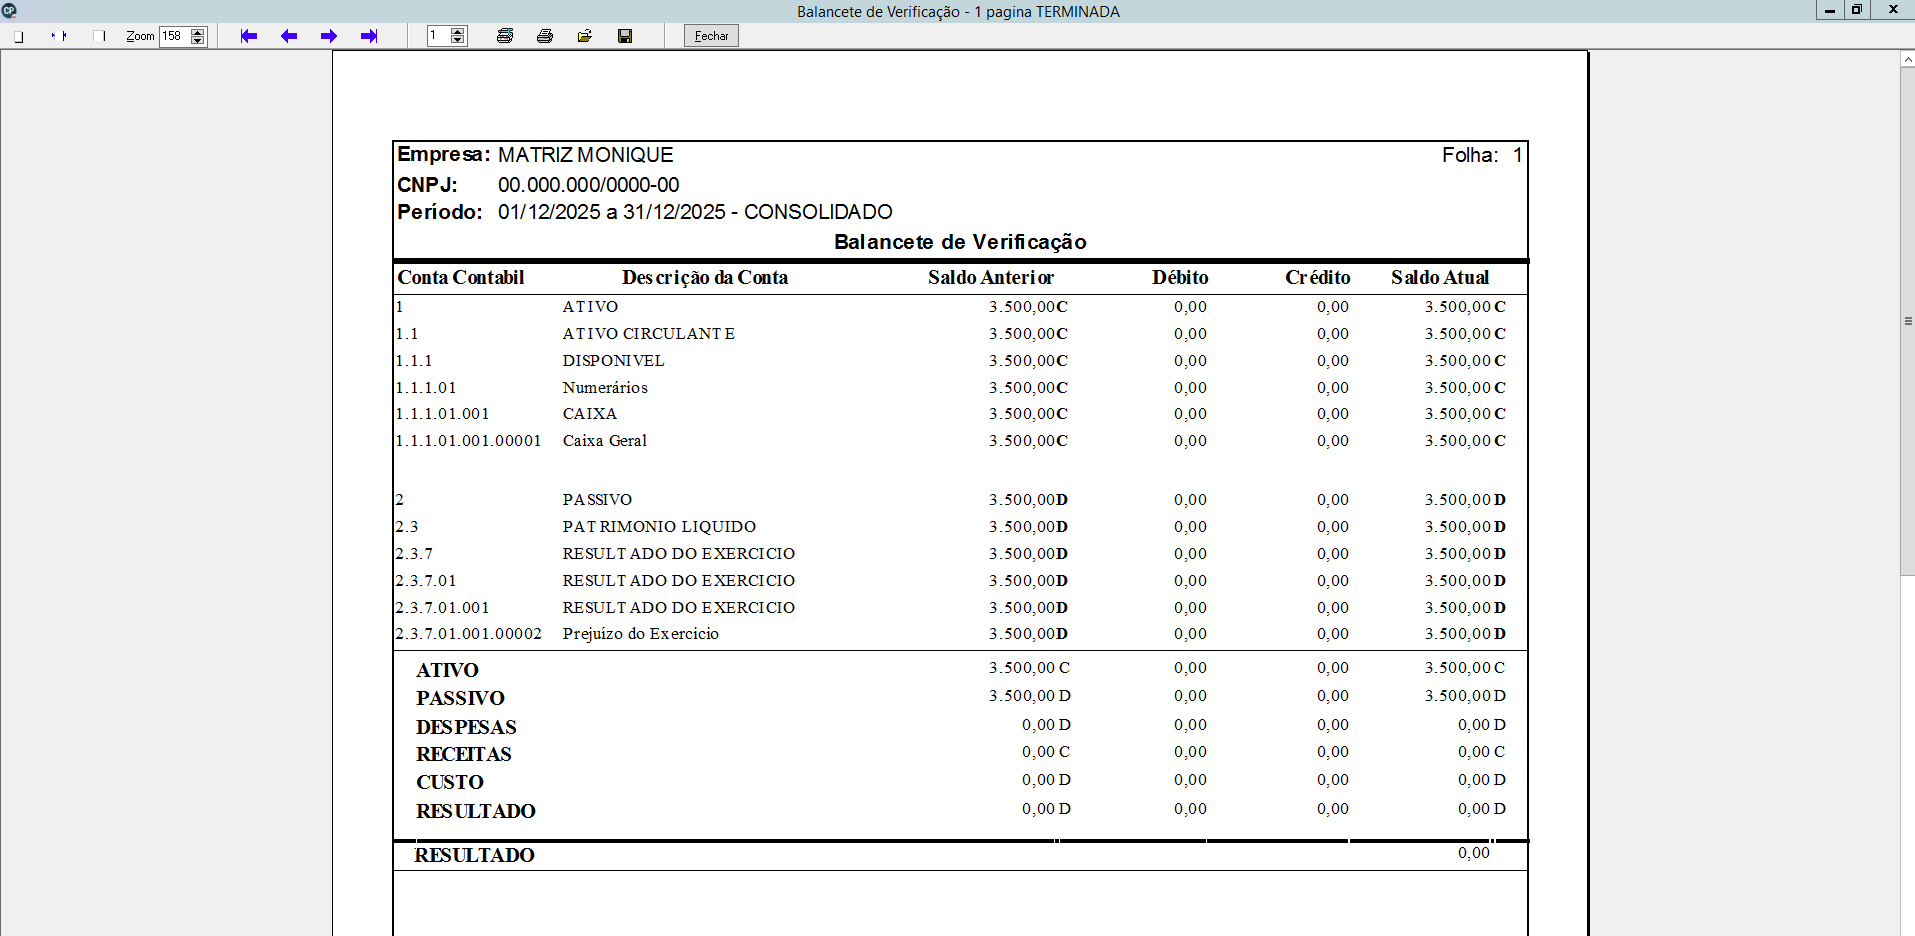Decrease the page number with the down arrow
This screenshot has width=1915, height=936.
pyautogui.click(x=458, y=41)
